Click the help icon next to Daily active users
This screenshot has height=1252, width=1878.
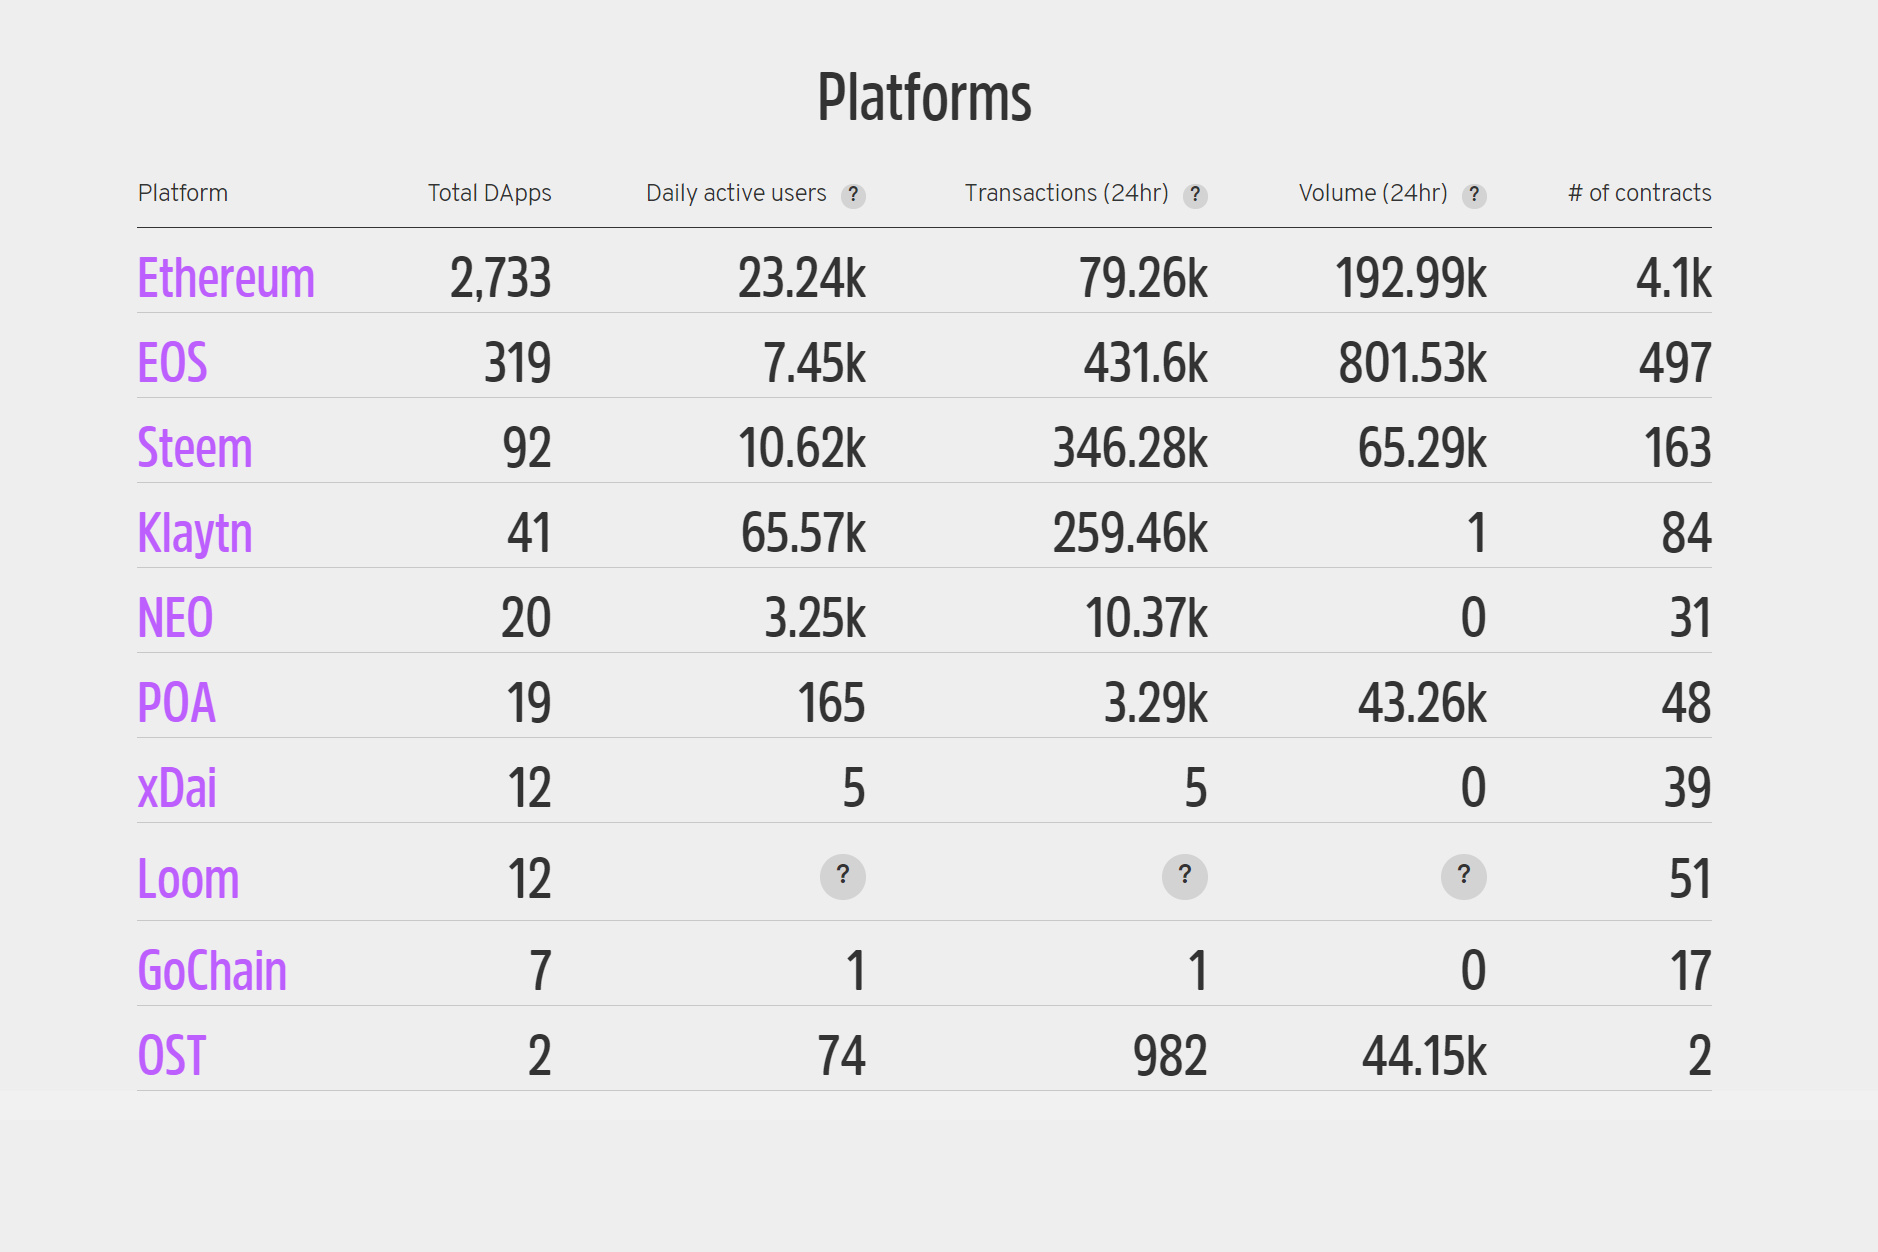point(855,196)
